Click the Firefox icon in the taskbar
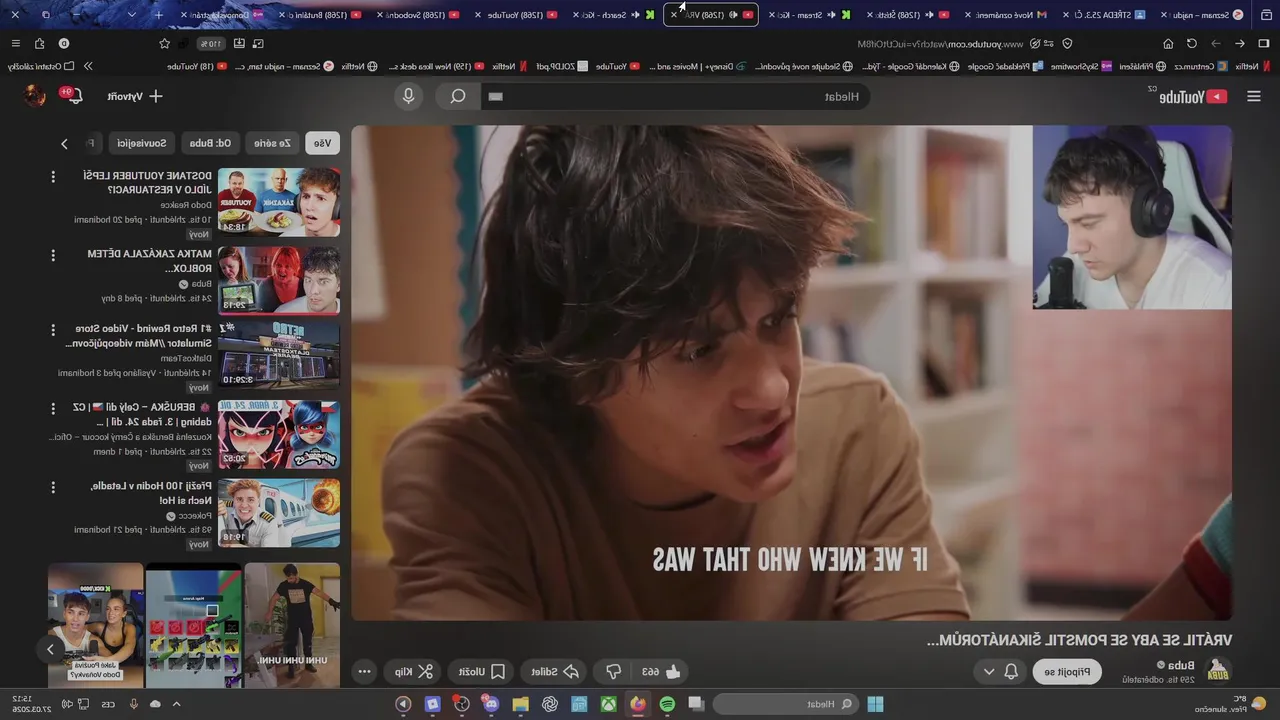The width and height of the screenshot is (1280, 720). coord(638,704)
